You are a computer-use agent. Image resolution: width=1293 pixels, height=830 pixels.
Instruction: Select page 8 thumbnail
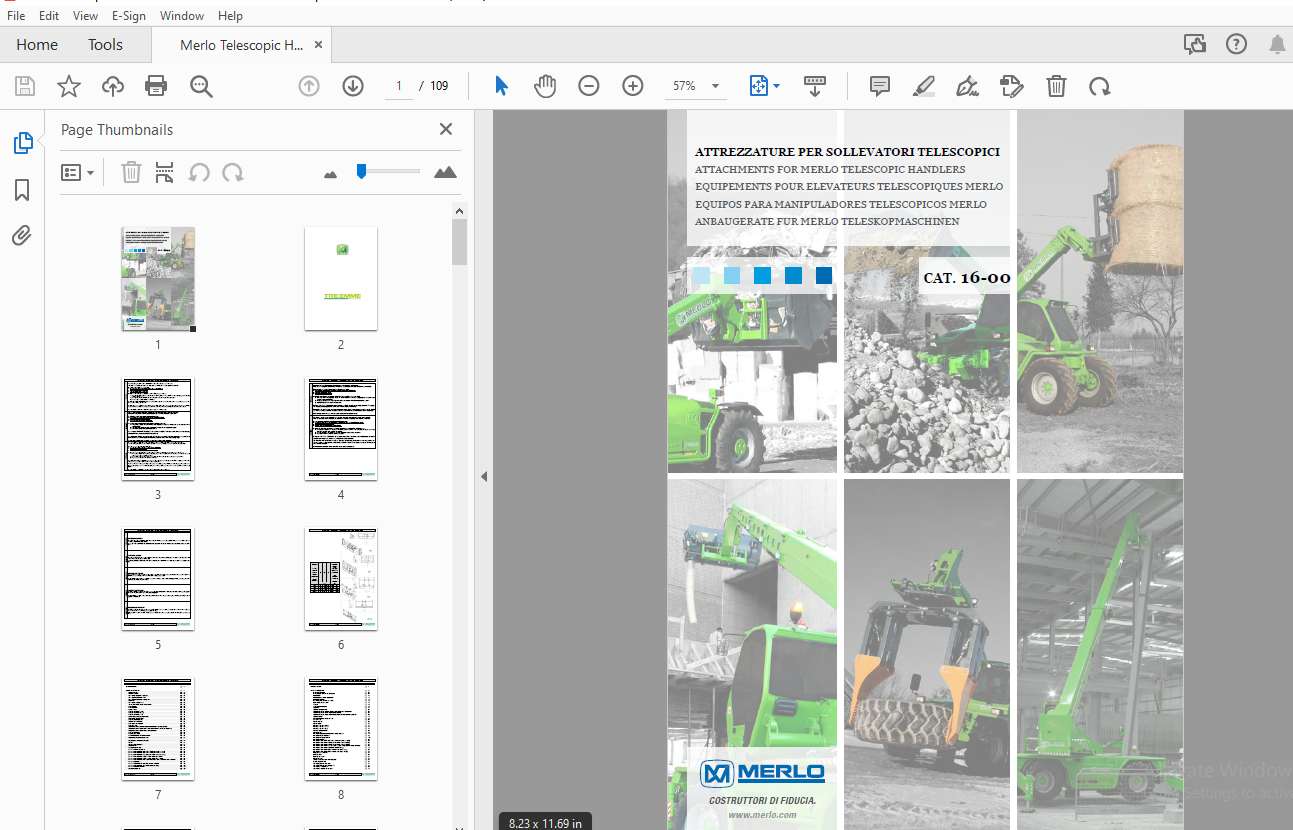[x=341, y=729]
